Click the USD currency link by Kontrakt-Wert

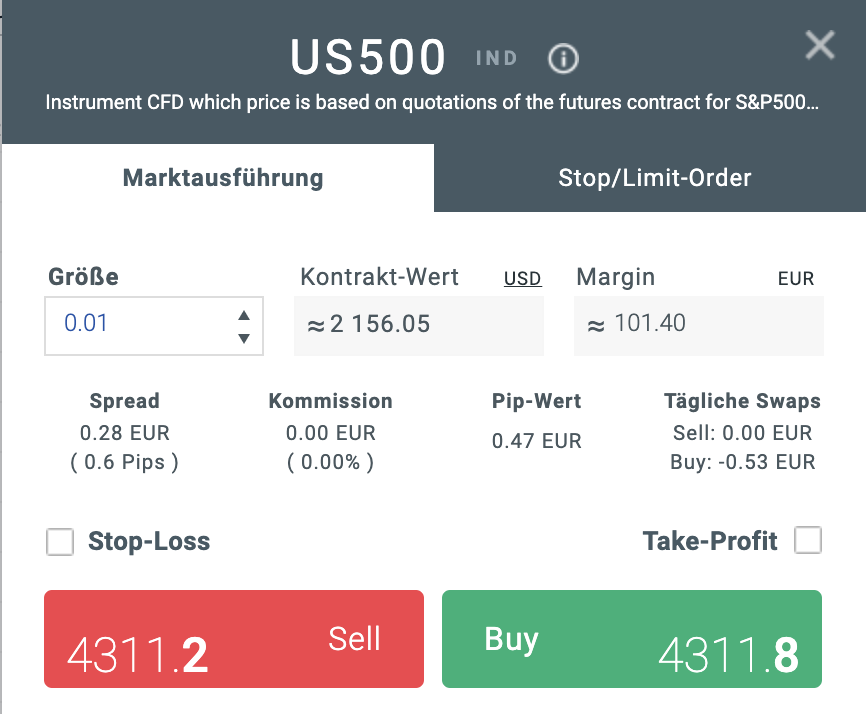[x=522, y=278]
